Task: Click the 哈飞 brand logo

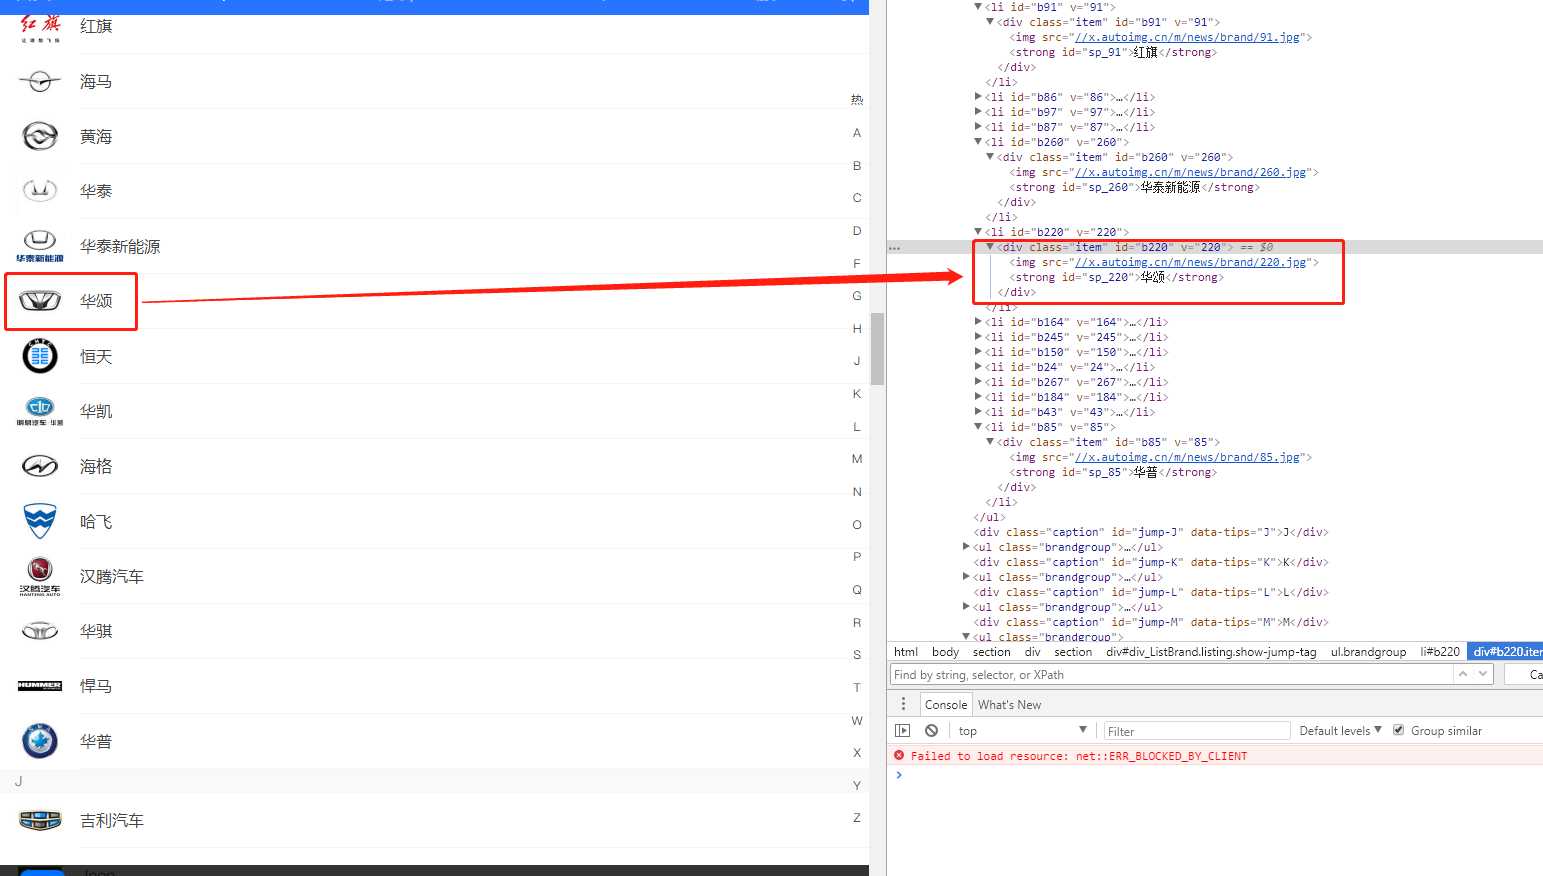Action: 40,521
